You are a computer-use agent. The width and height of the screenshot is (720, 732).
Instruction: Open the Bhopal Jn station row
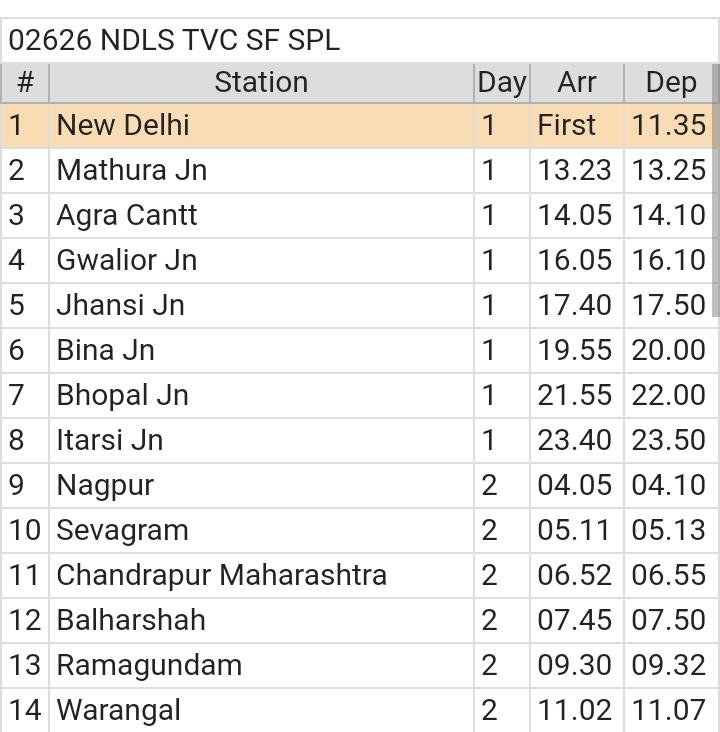coord(122,395)
